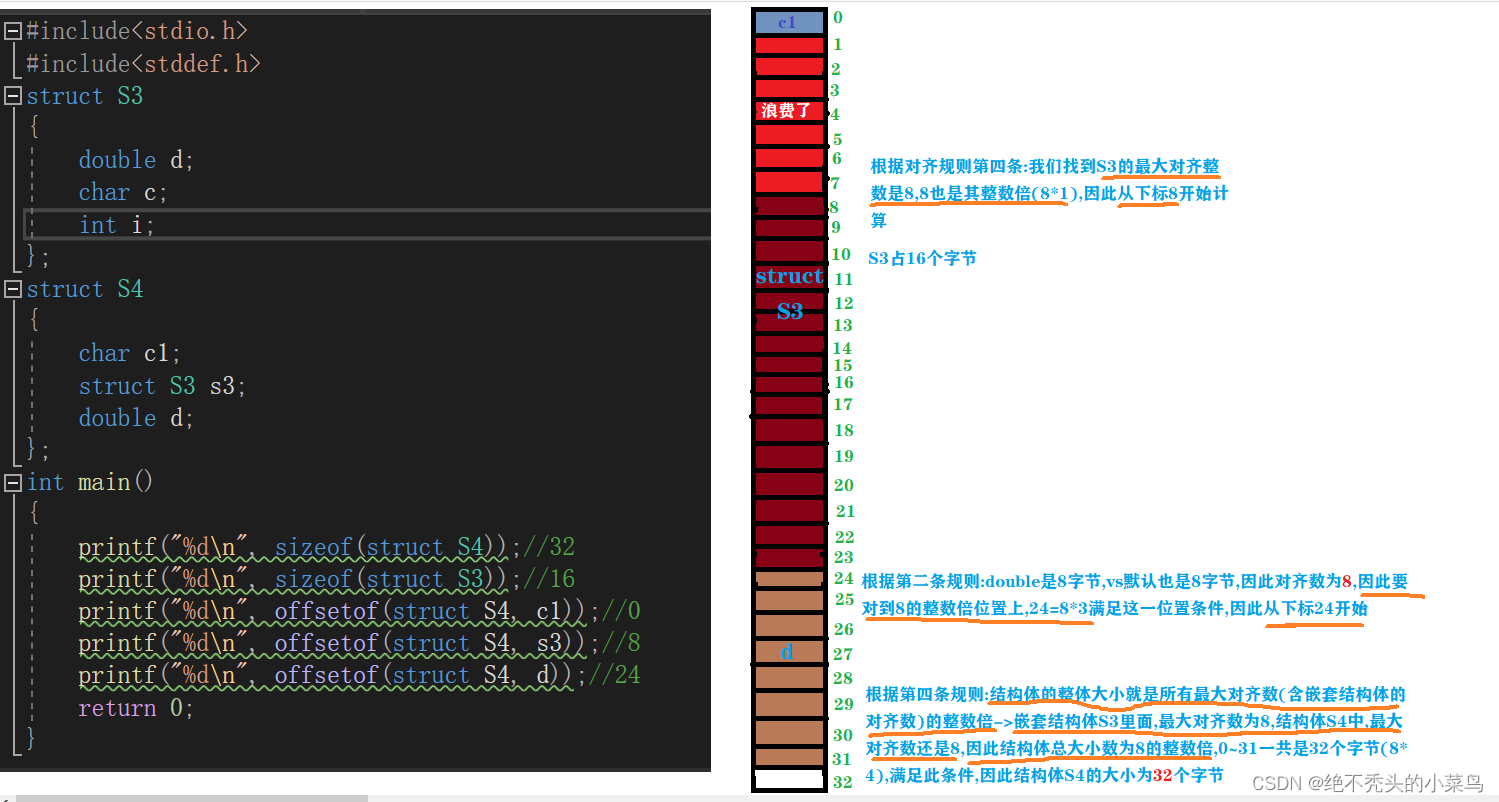This screenshot has width=1499, height=802.
Task: Click the red cell labeled 浪费了
Action: click(x=789, y=111)
